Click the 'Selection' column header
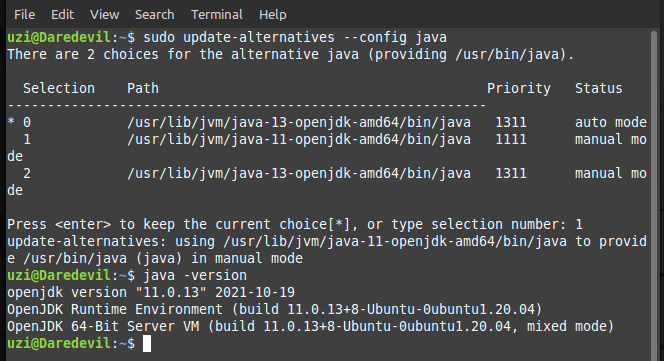 click(x=59, y=88)
